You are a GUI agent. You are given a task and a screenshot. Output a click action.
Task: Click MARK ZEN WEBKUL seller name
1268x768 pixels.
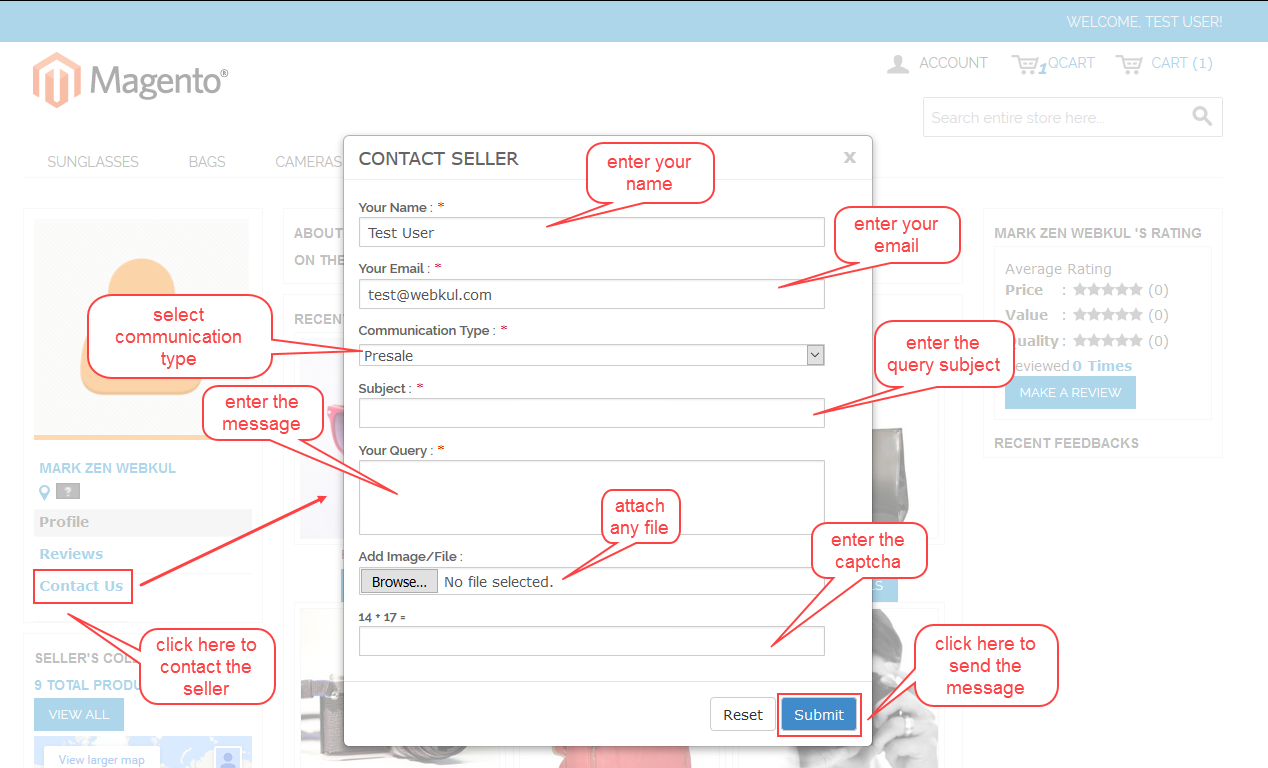click(107, 468)
